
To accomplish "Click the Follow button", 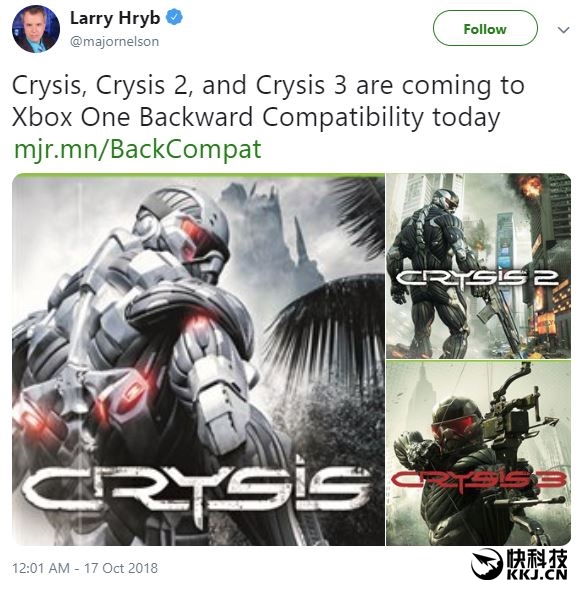I will 485,29.
